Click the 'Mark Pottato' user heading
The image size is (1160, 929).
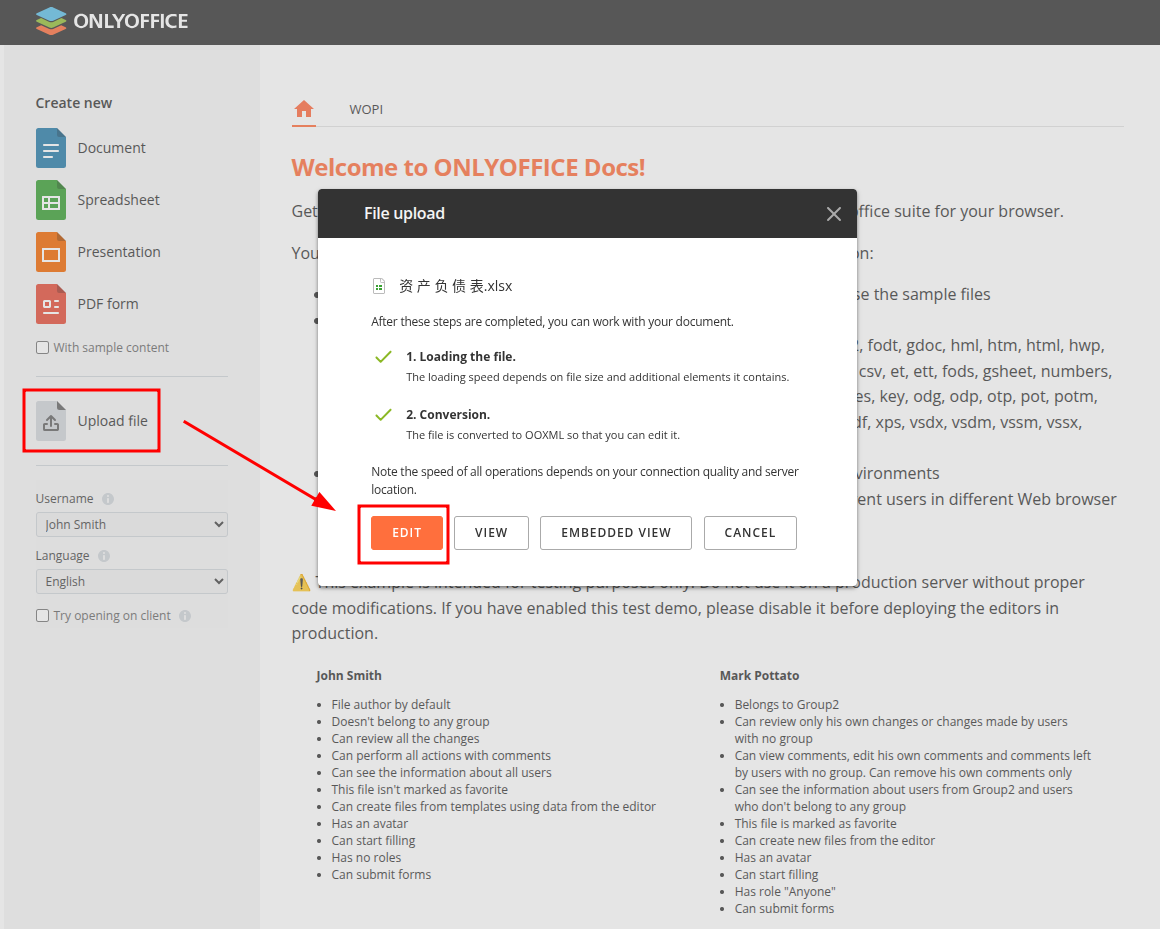pos(760,675)
